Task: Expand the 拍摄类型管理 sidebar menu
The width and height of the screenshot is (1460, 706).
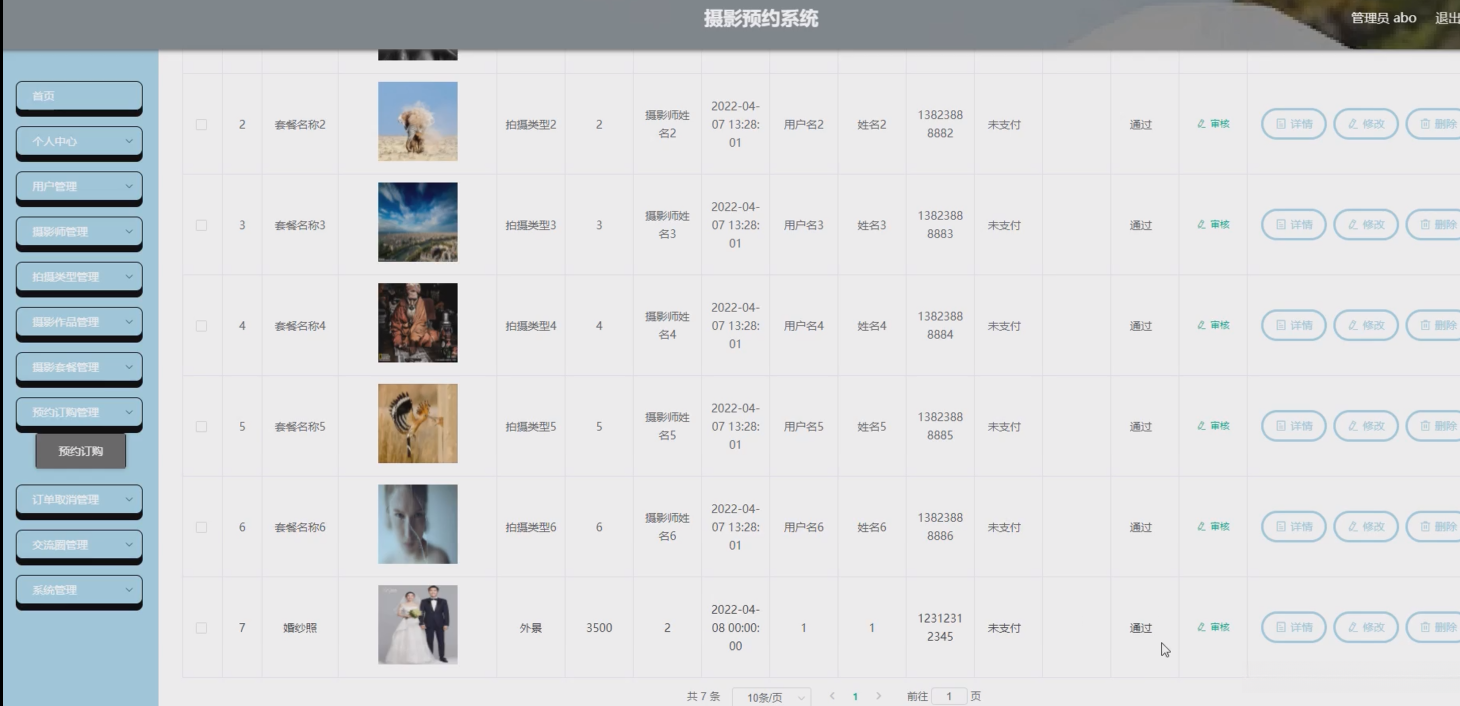Action: [x=79, y=277]
